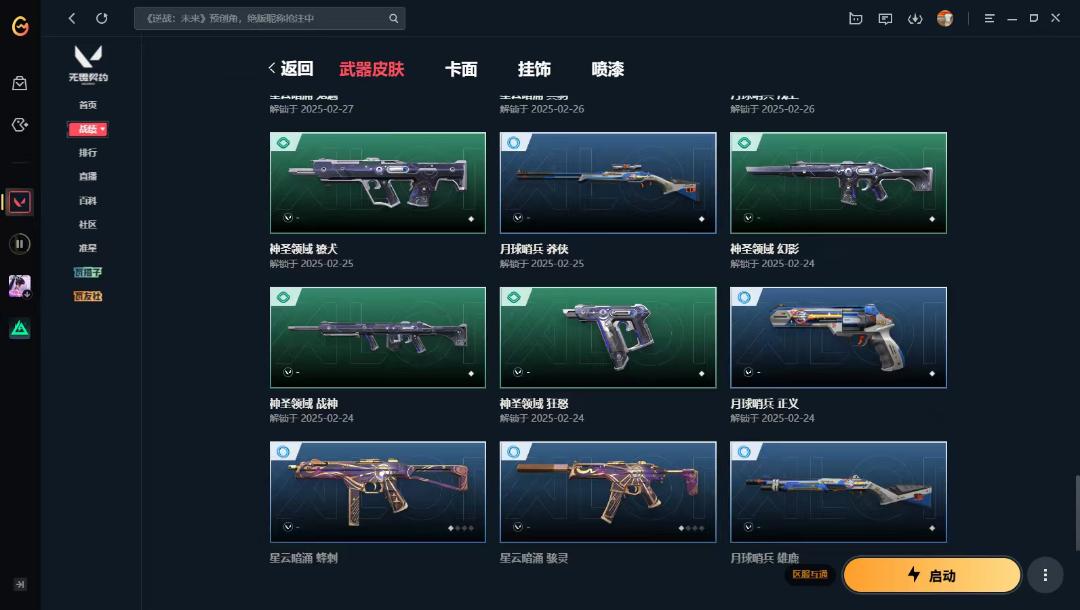Select the Valorant game icon in left rail
1080x610 pixels.
pos(19,202)
